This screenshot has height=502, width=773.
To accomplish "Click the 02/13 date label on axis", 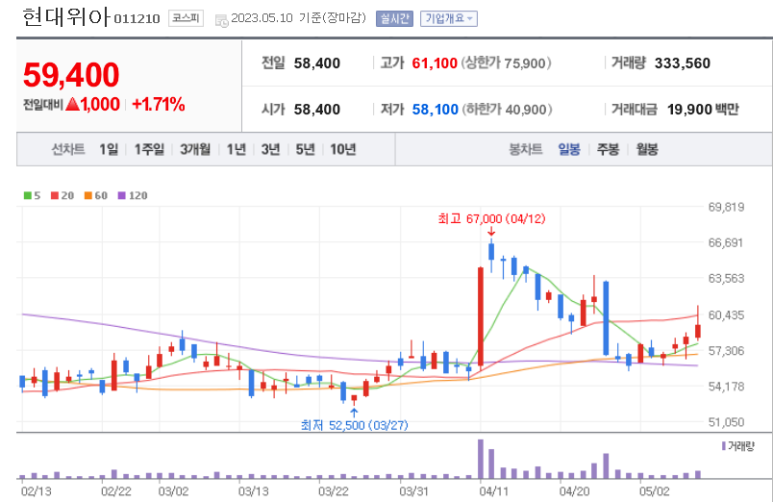I will (x=36, y=492).
